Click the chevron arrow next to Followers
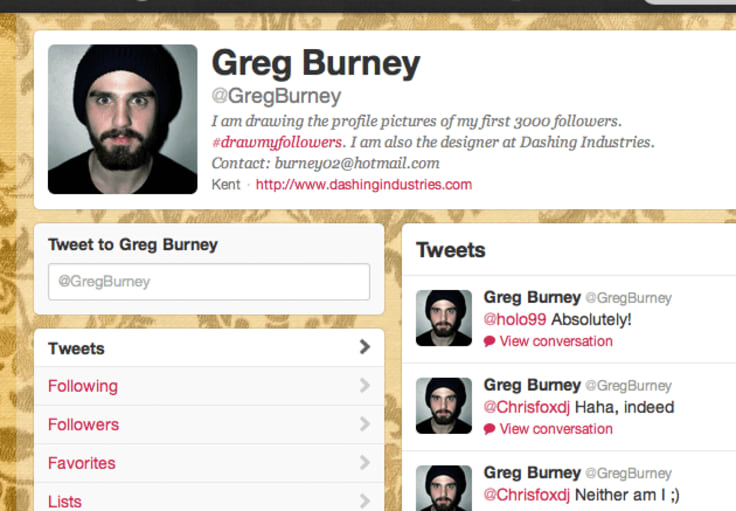 coord(365,424)
